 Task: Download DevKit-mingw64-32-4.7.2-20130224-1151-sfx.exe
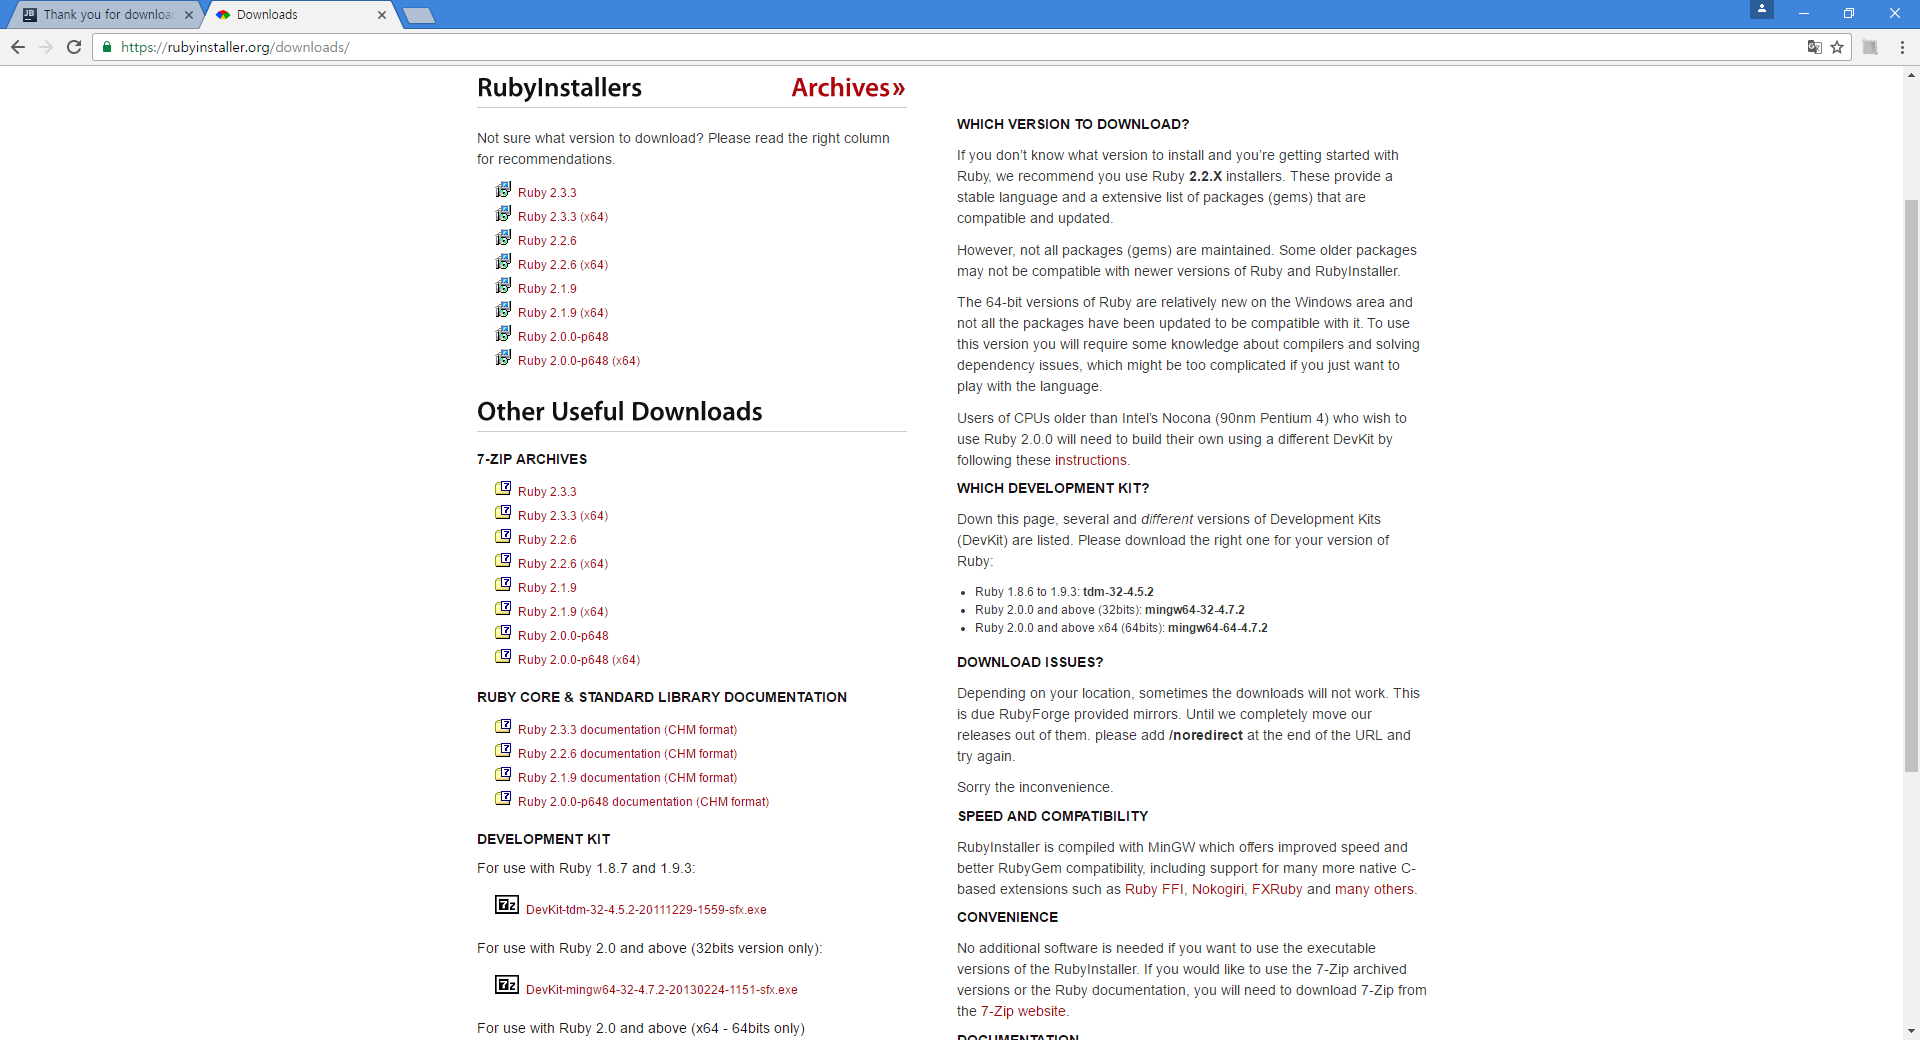662,990
